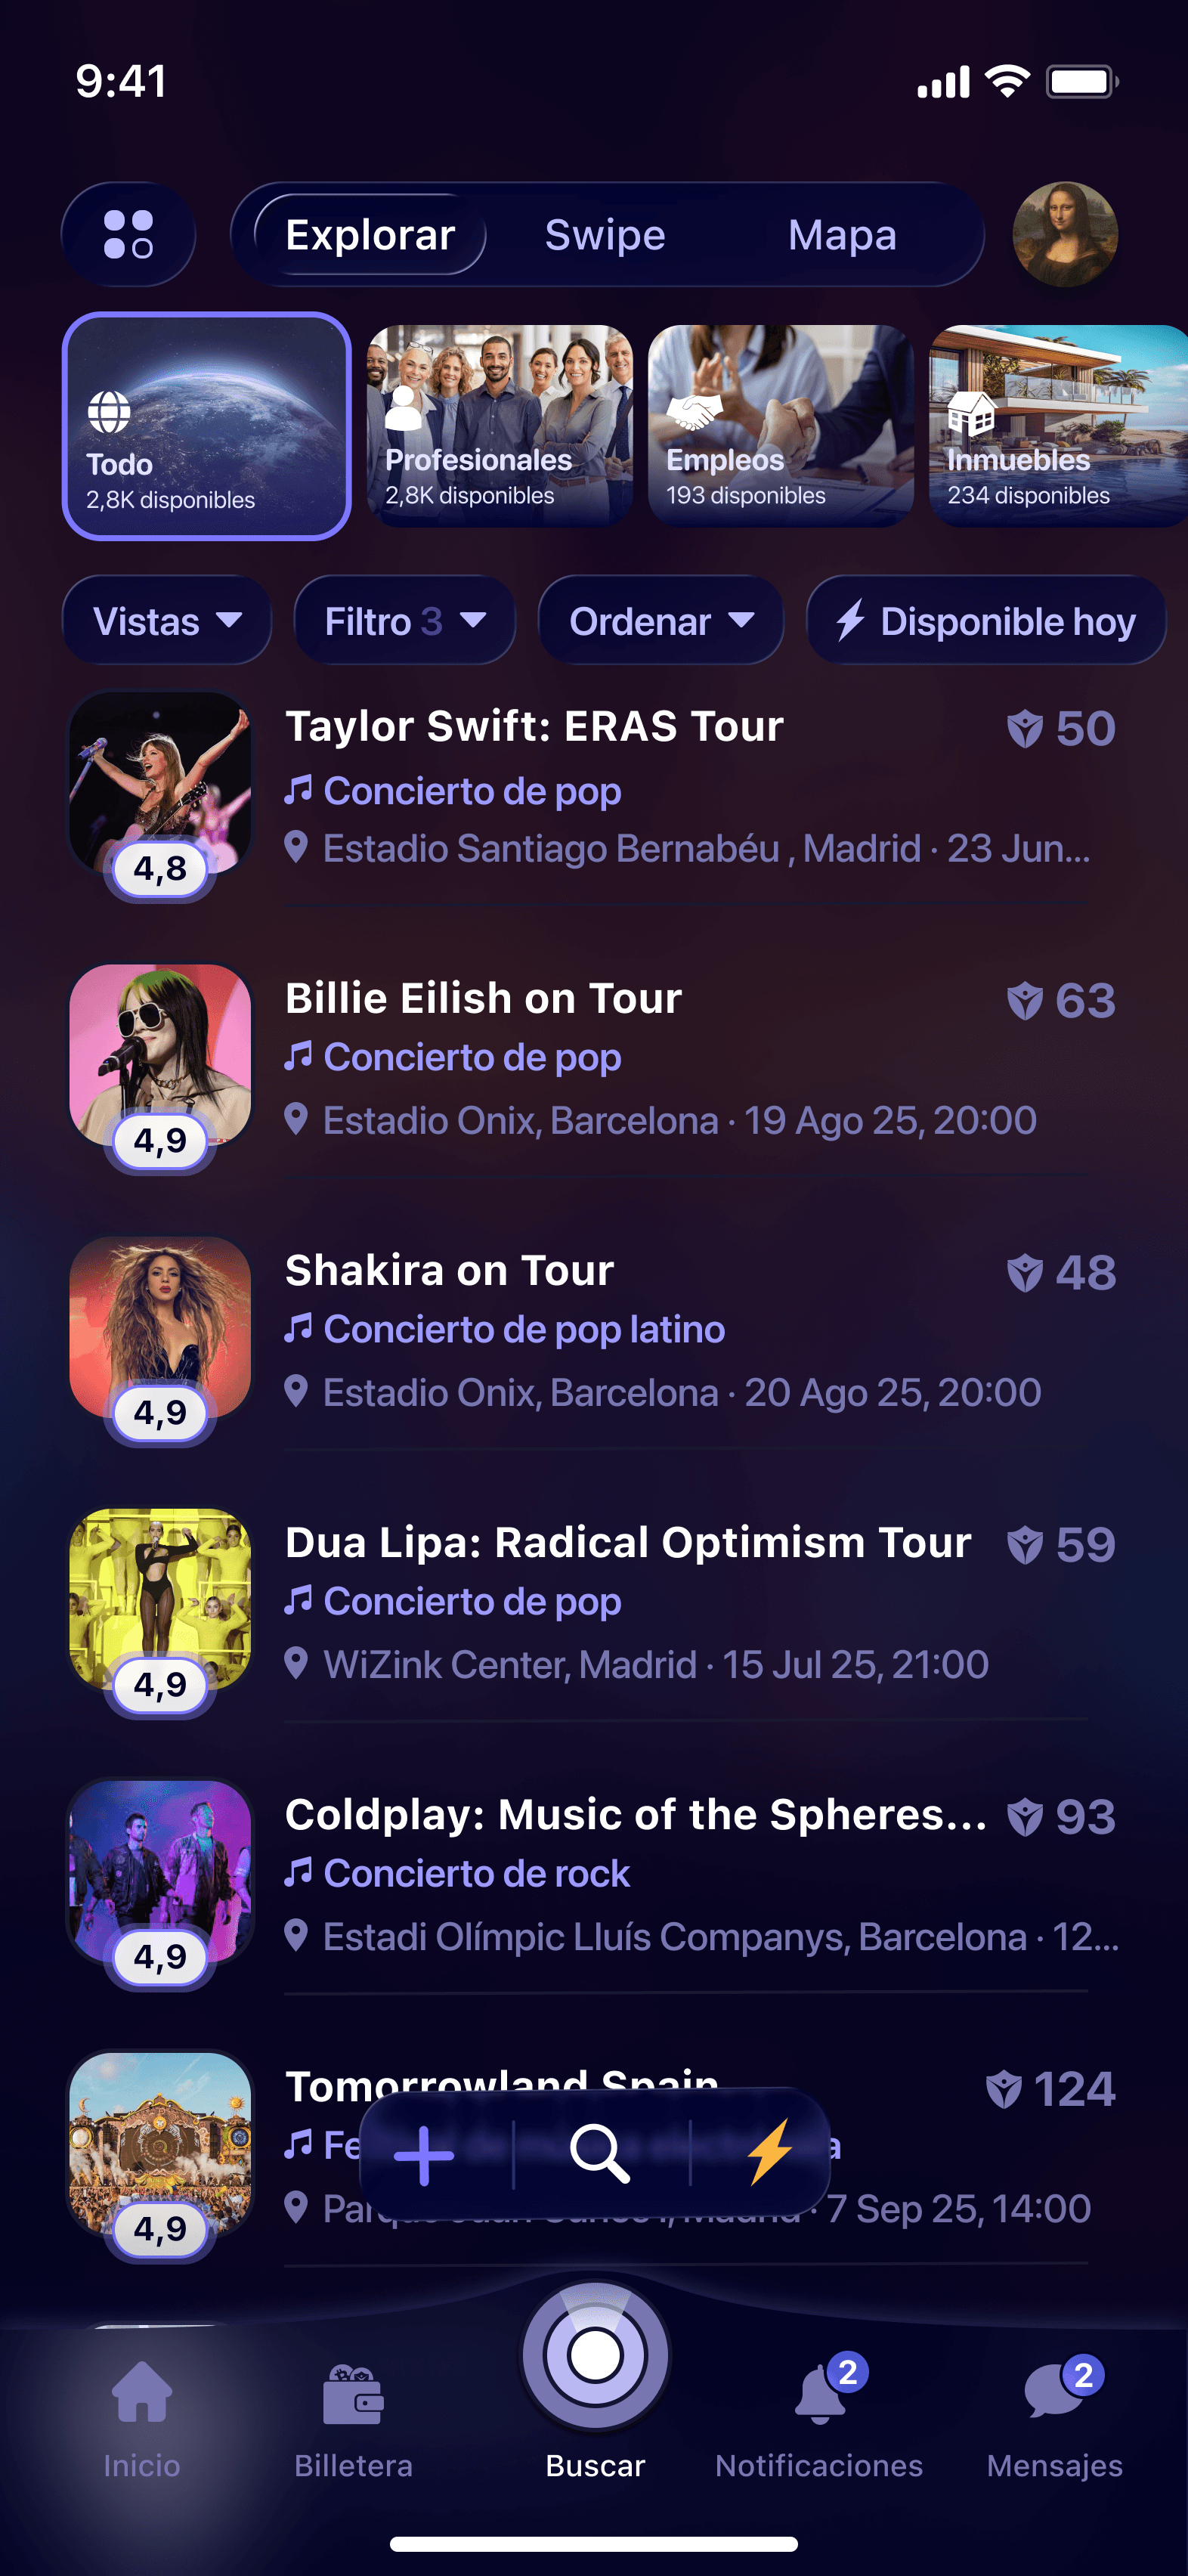Select the Todo category card
Screen dimensions: 1188x2576
click(207, 427)
